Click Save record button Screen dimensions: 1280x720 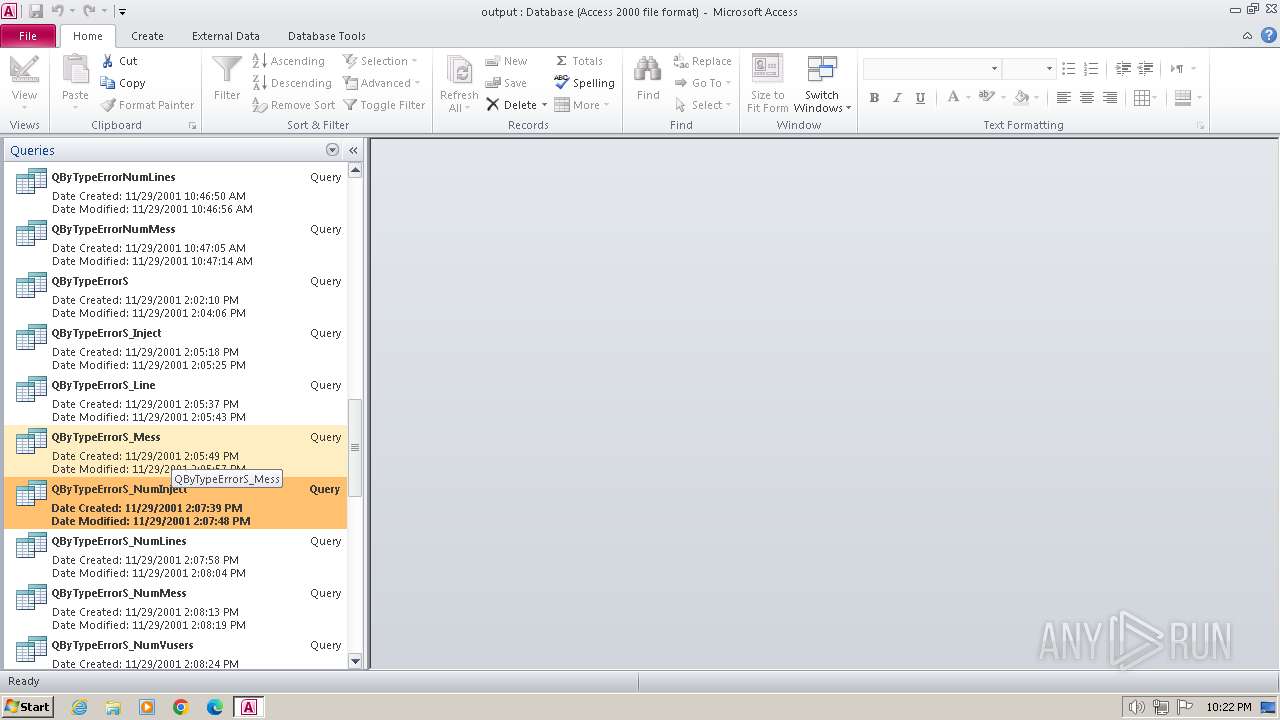[506, 83]
